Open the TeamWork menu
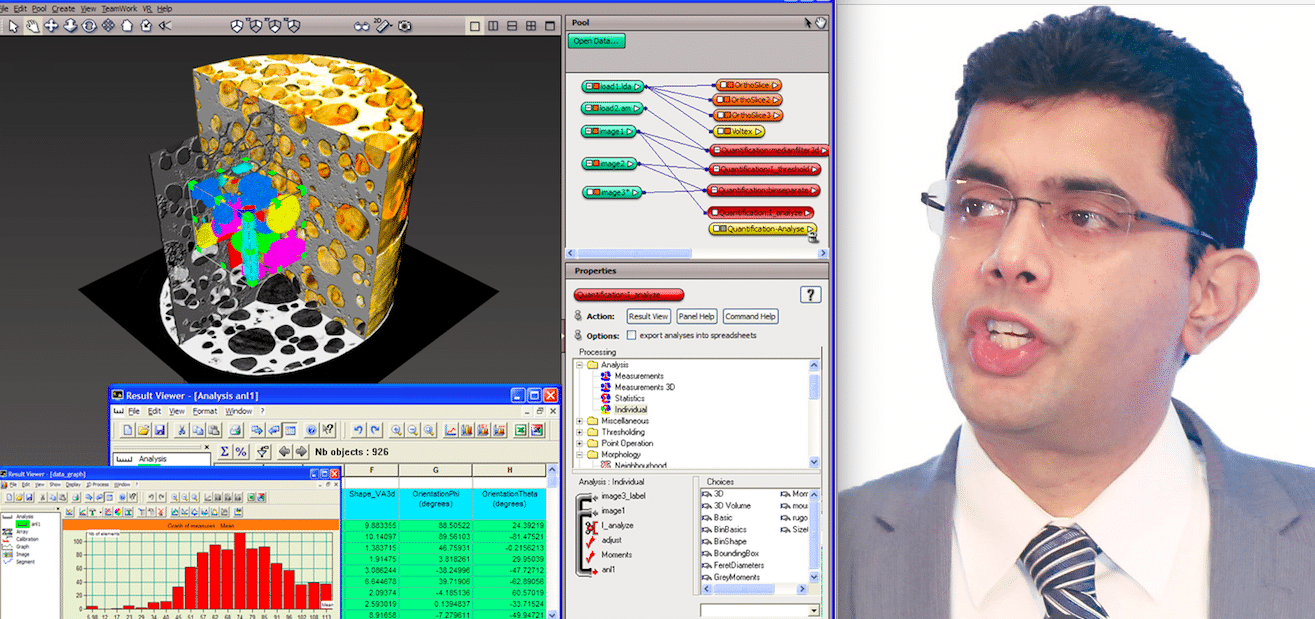The image size is (1315, 619). pos(120,8)
